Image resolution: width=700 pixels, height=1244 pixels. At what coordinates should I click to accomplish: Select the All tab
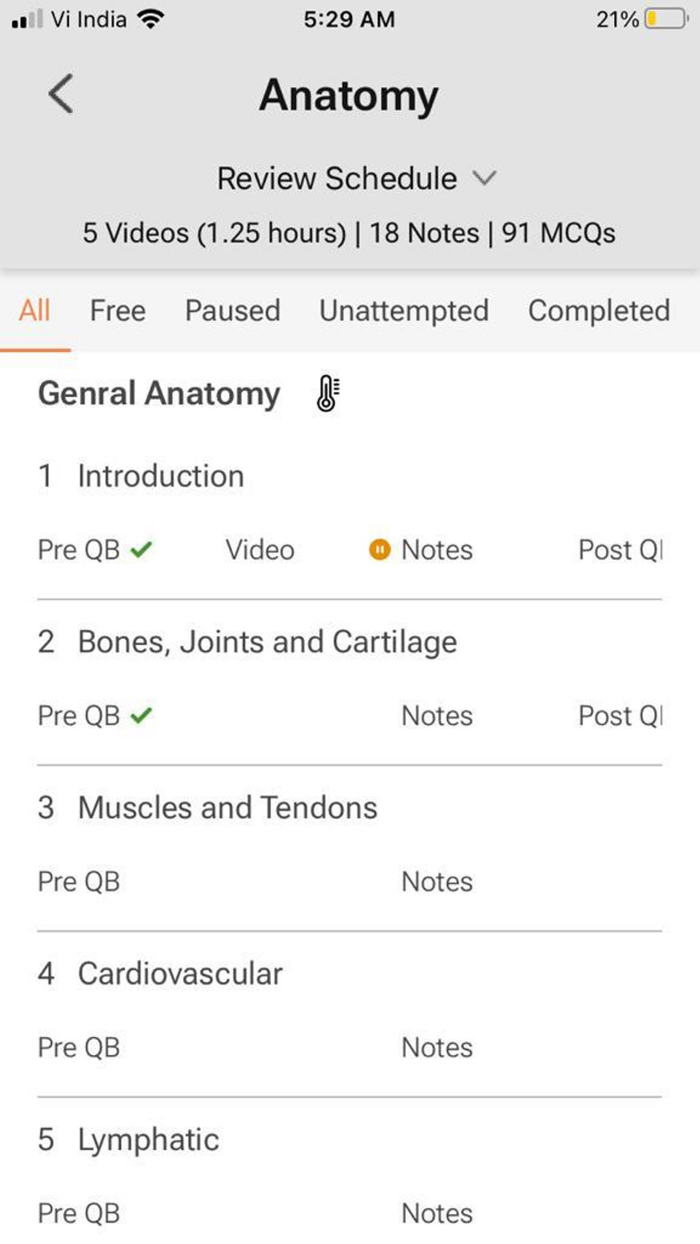click(x=34, y=311)
